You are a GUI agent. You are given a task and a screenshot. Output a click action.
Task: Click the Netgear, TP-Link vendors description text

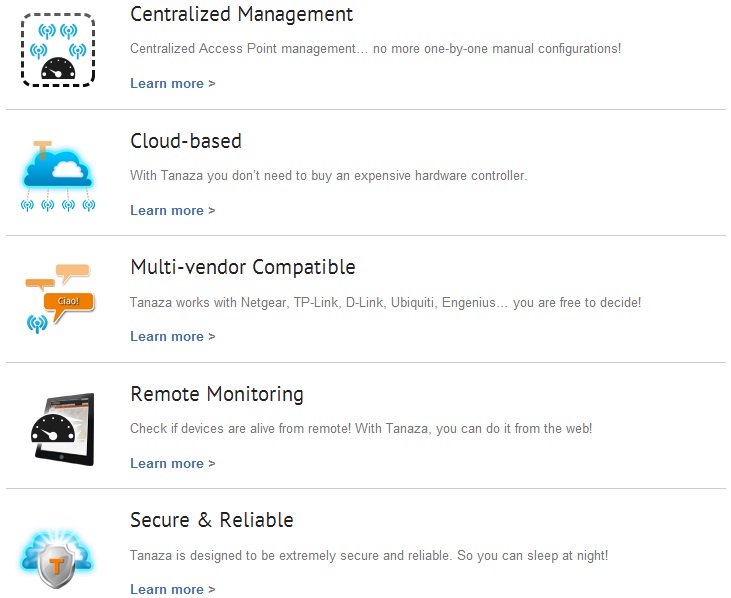pos(386,302)
